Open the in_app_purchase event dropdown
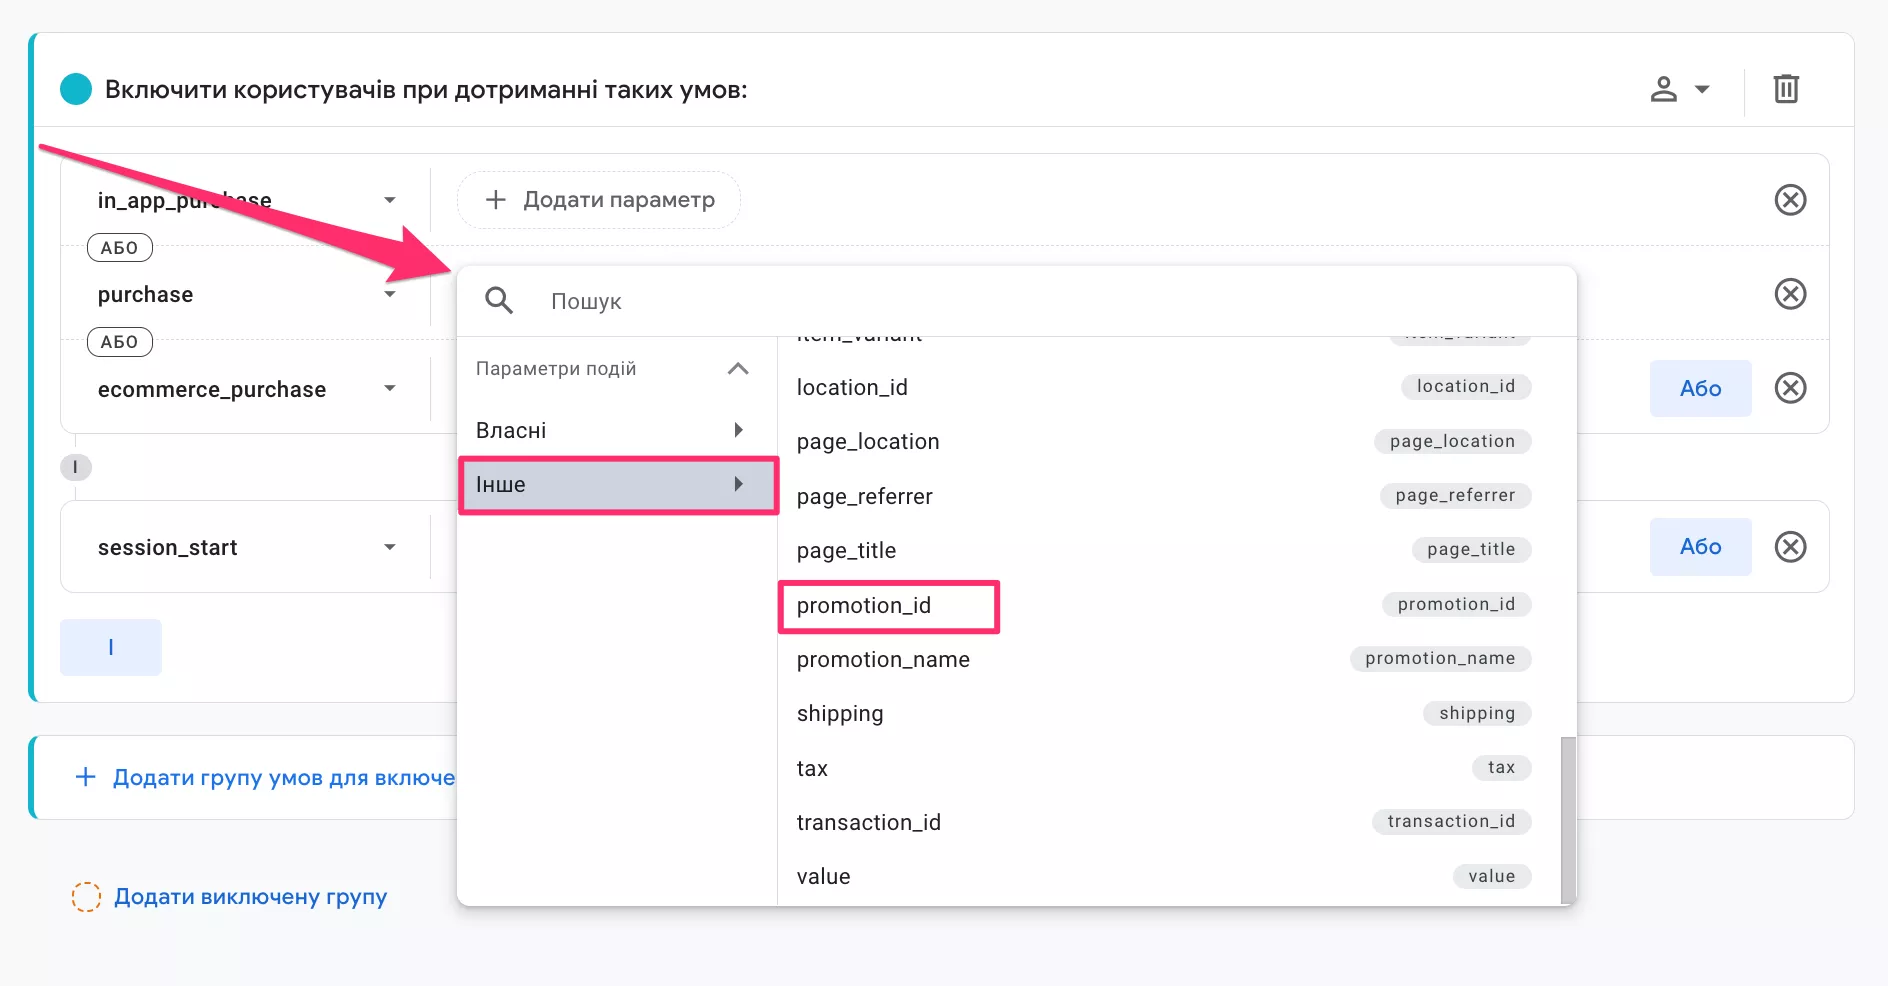This screenshot has width=1888, height=986. [x=389, y=200]
